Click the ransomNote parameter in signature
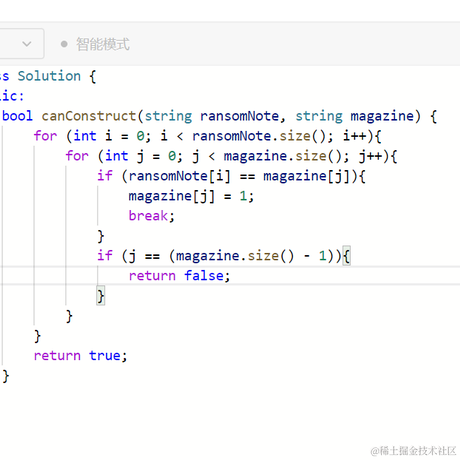 [x=239, y=116]
